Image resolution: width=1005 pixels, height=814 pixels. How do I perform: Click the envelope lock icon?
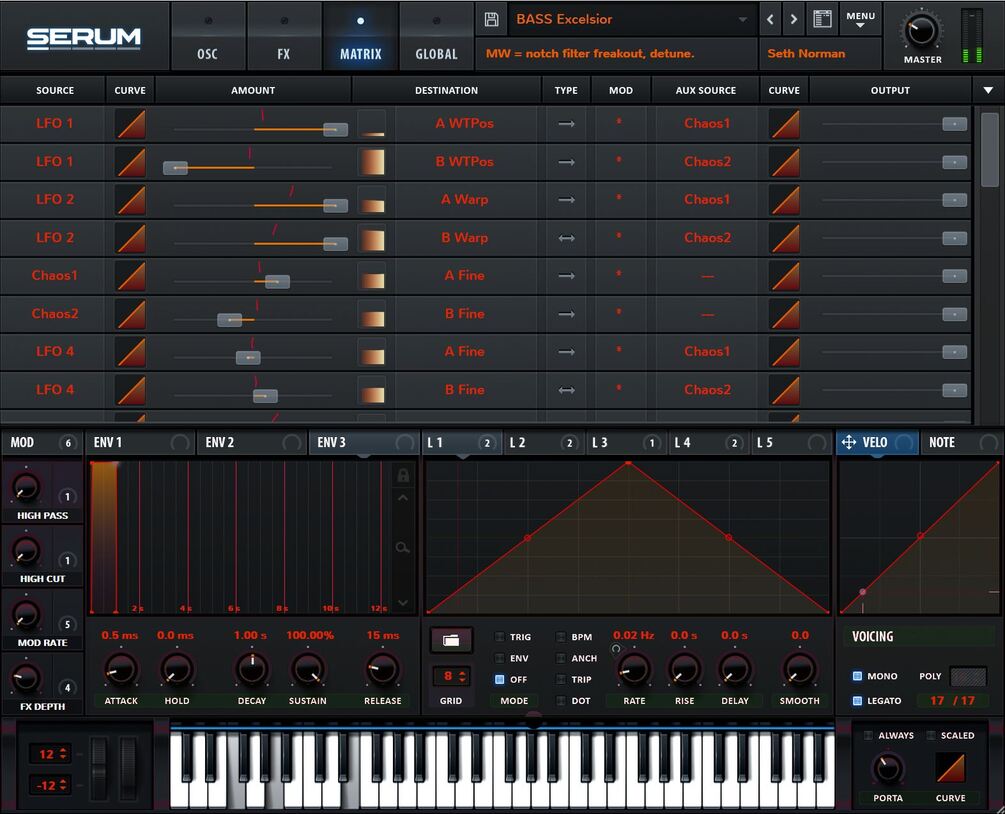[403, 475]
